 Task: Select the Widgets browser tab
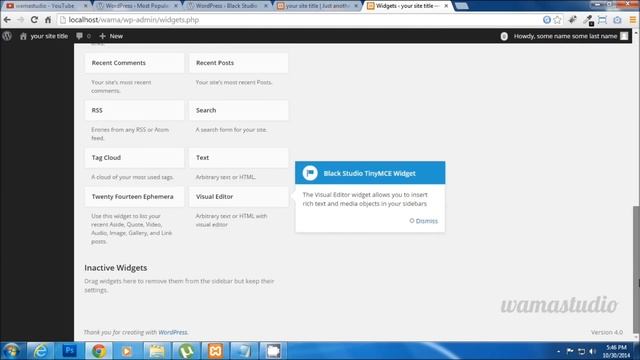(407, 6)
